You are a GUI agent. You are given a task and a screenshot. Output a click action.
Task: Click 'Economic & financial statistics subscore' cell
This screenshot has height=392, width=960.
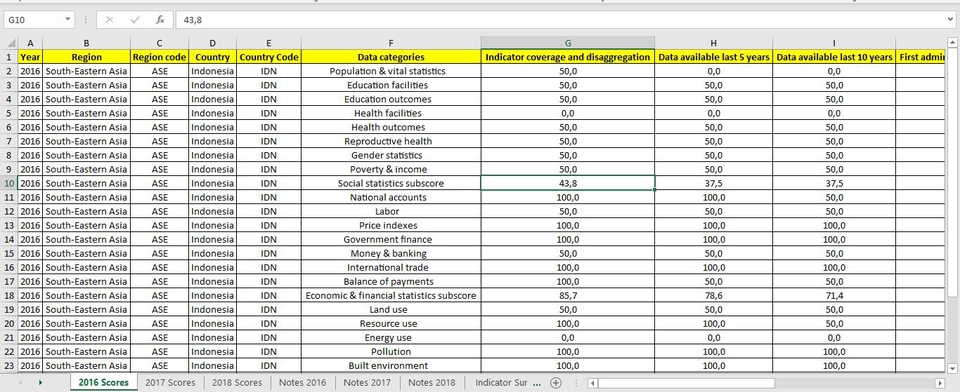[391, 296]
